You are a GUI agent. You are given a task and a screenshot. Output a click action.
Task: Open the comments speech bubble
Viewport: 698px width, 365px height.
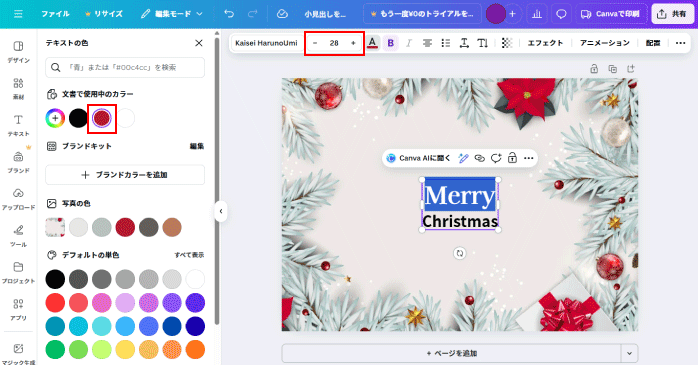[561, 14]
